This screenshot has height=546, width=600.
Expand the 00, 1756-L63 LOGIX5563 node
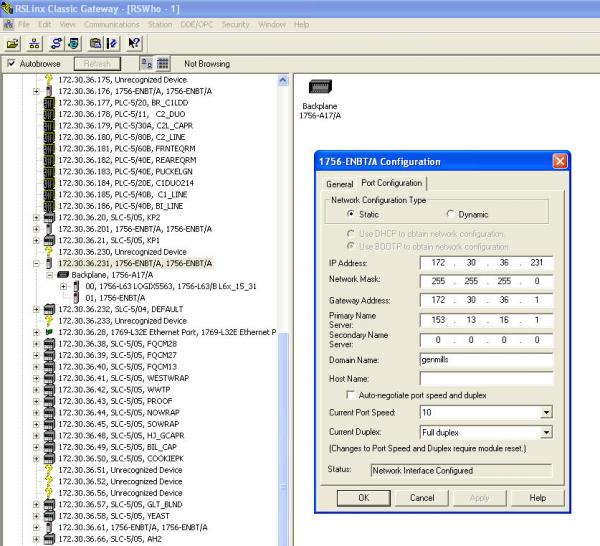coord(64,287)
